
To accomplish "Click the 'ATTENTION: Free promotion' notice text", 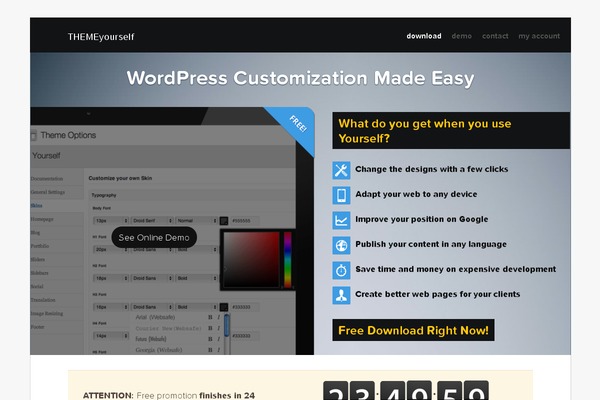I will (169, 395).
